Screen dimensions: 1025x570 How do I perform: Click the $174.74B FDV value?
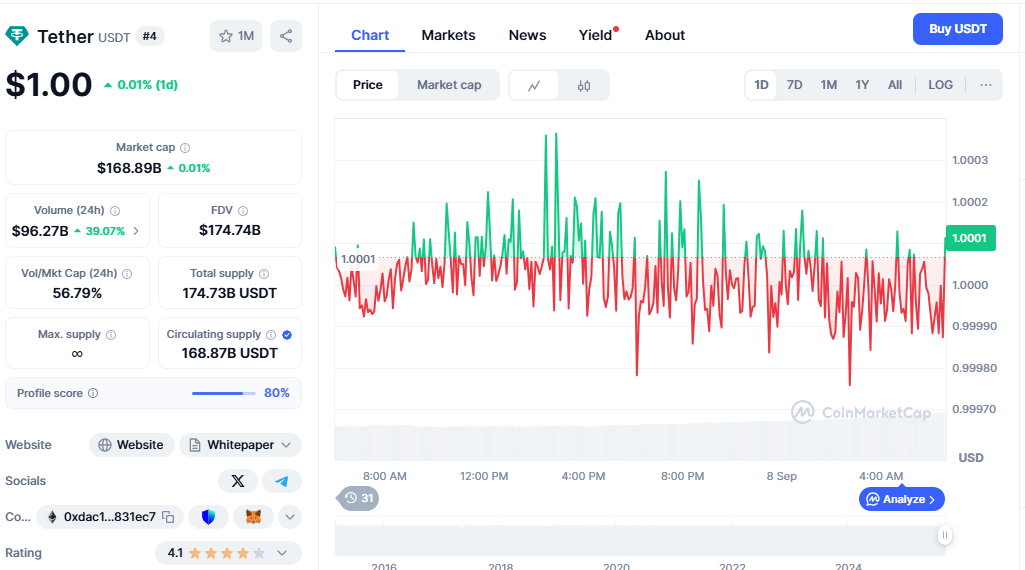[x=229, y=230]
